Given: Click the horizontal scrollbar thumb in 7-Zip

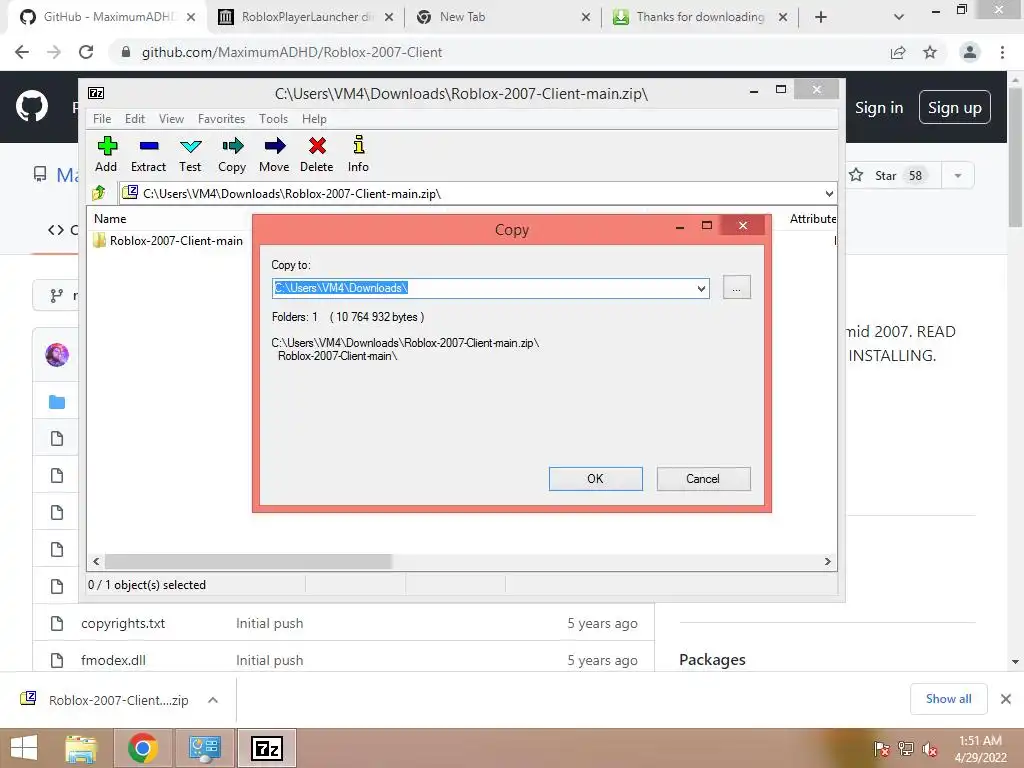Looking at the screenshot, I should [x=248, y=561].
